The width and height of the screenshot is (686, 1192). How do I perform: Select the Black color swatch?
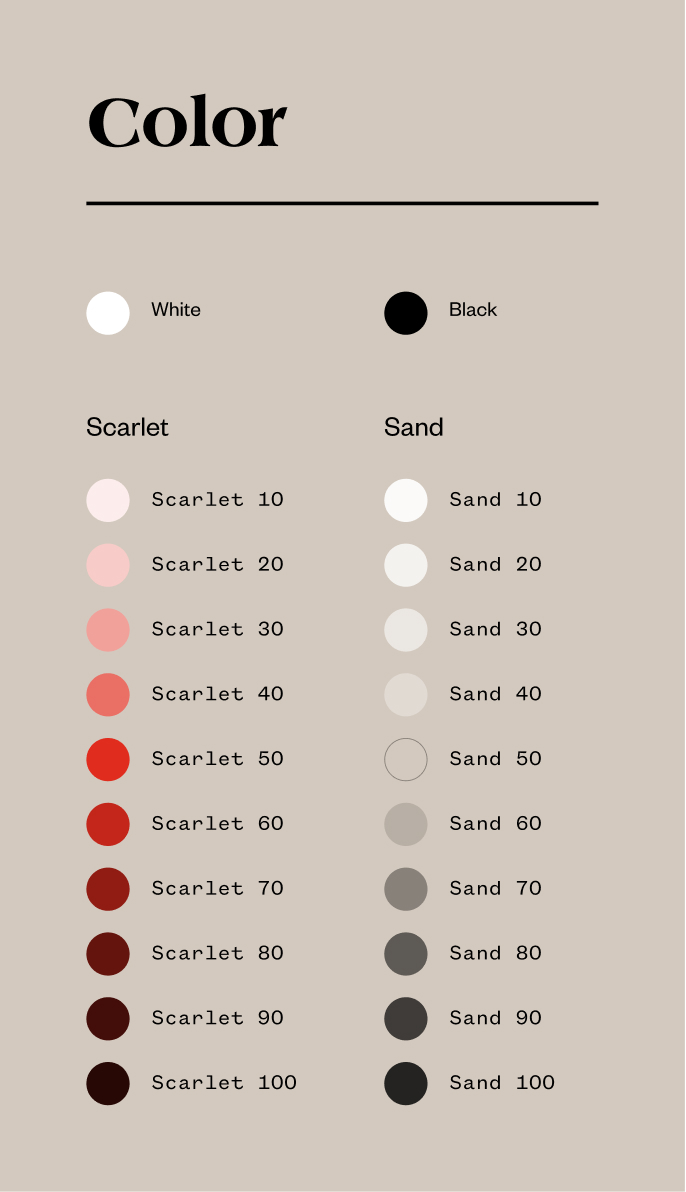click(405, 313)
